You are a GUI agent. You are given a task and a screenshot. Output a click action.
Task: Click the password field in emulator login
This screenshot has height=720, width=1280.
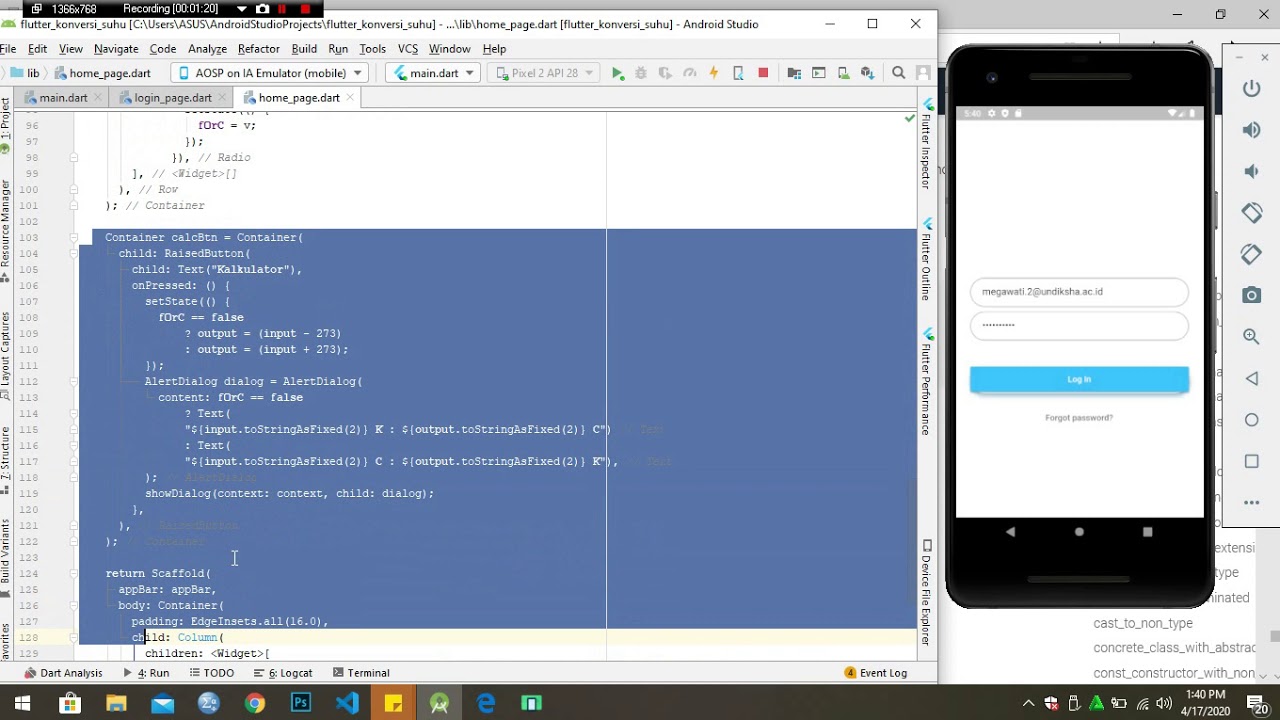coord(1079,325)
